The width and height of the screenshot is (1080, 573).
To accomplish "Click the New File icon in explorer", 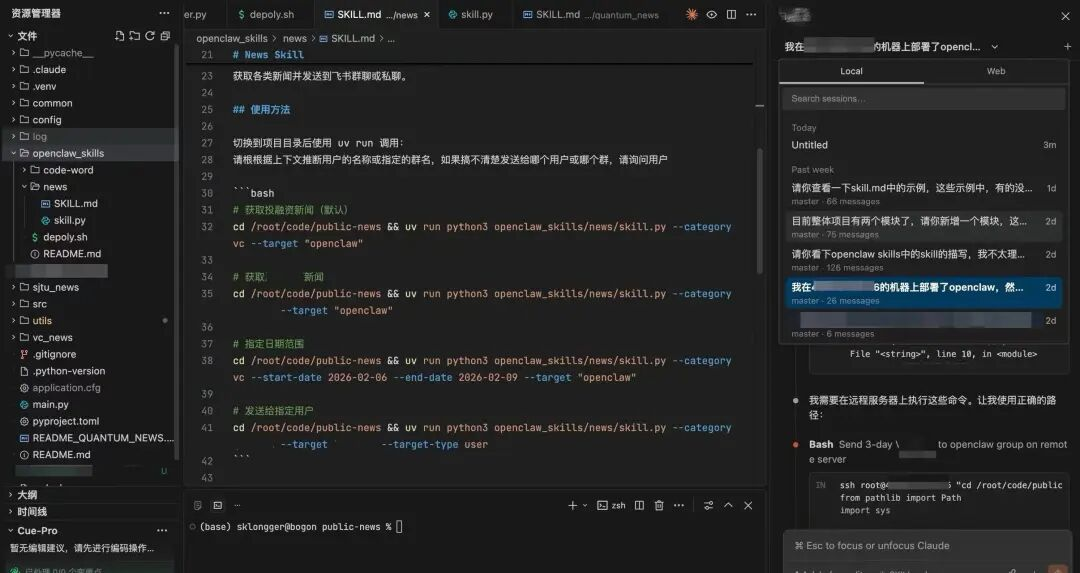I will click(x=120, y=36).
